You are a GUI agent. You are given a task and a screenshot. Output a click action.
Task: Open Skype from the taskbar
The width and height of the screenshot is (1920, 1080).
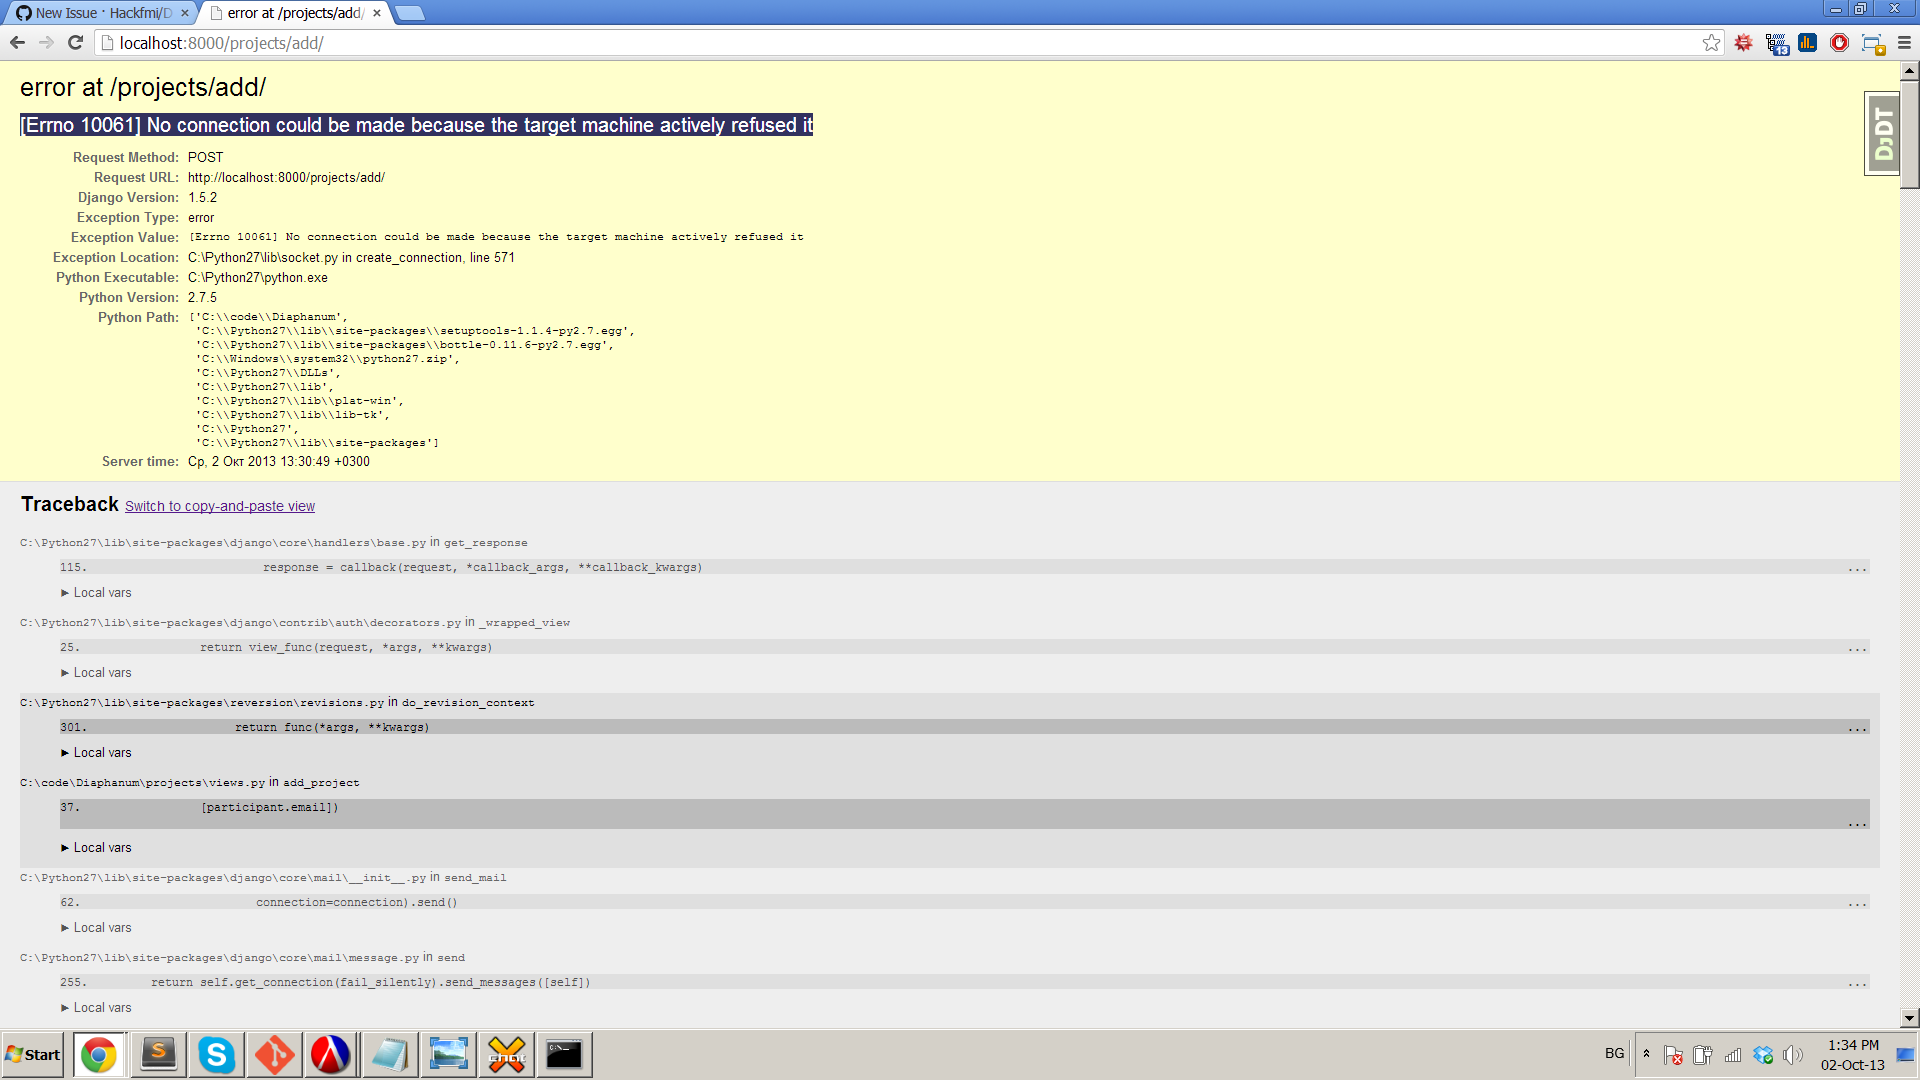216,1055
